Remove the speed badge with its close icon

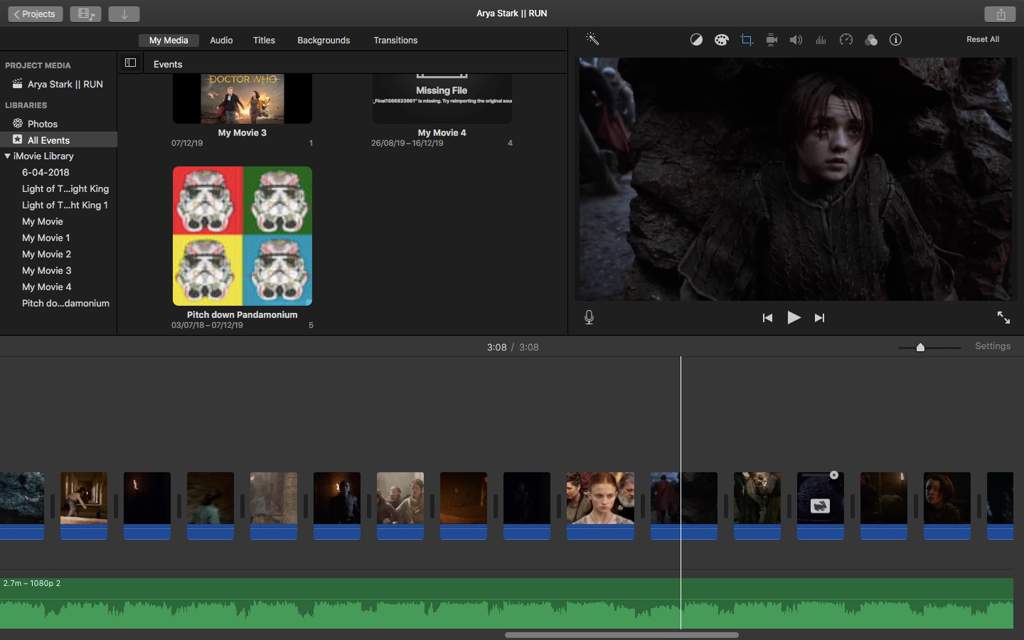click(834, 475)
